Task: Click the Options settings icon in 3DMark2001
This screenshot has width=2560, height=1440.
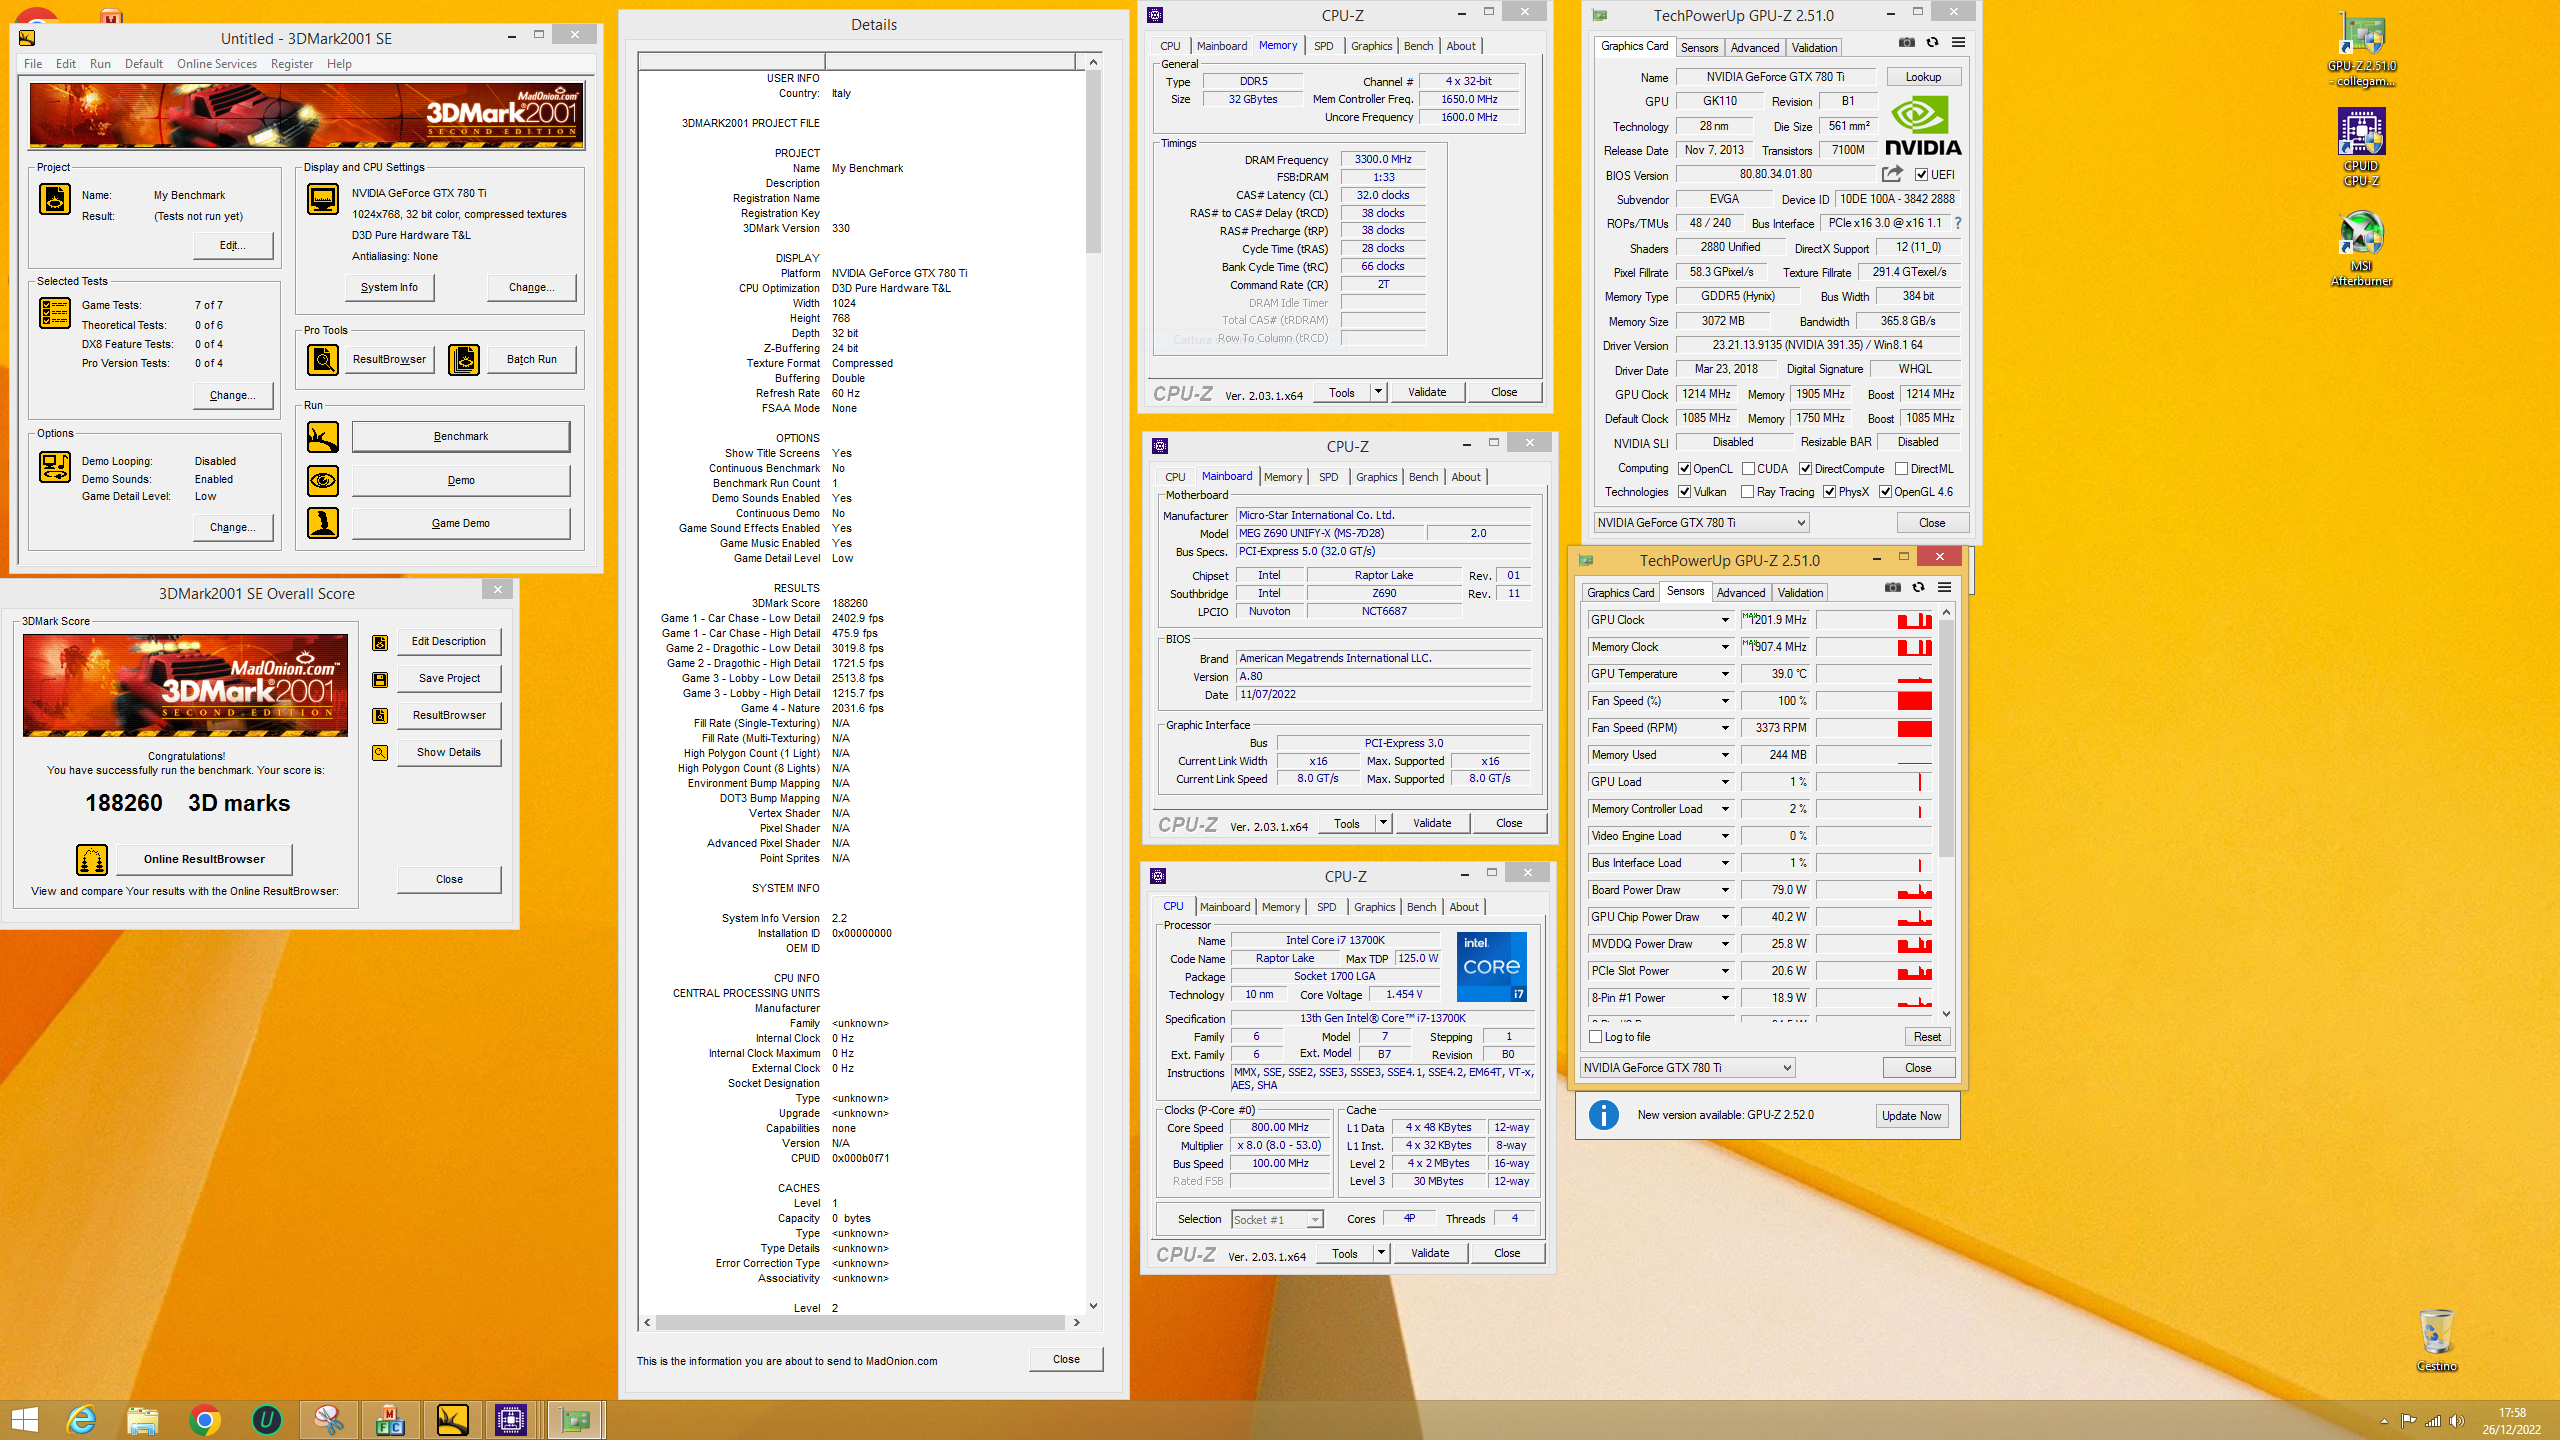Action: click(x=54, y=467)
